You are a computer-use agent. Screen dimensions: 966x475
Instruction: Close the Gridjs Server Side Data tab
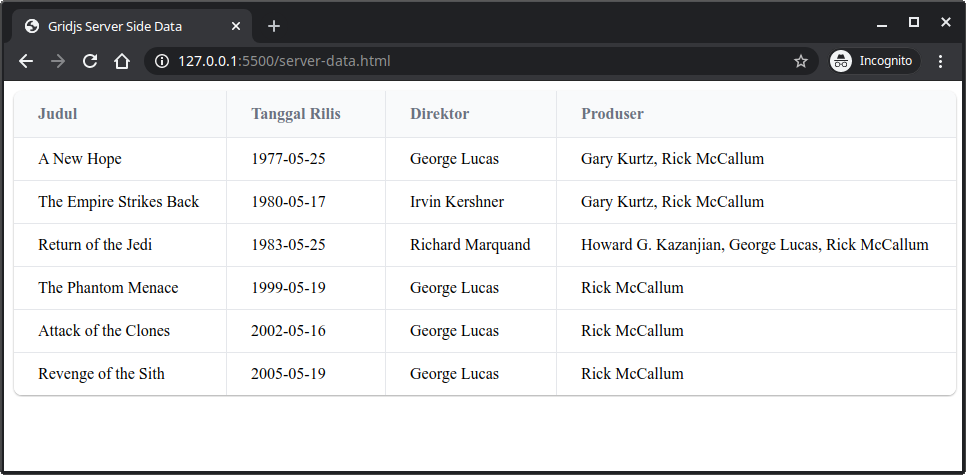click(236, 26)
